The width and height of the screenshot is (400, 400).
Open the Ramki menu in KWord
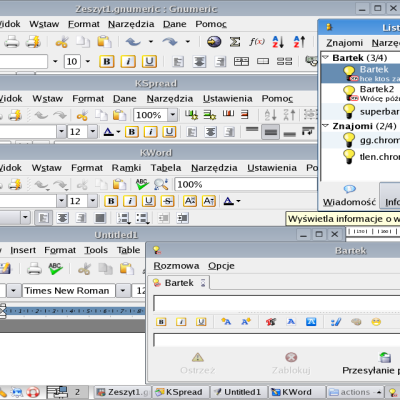[126, 168]
